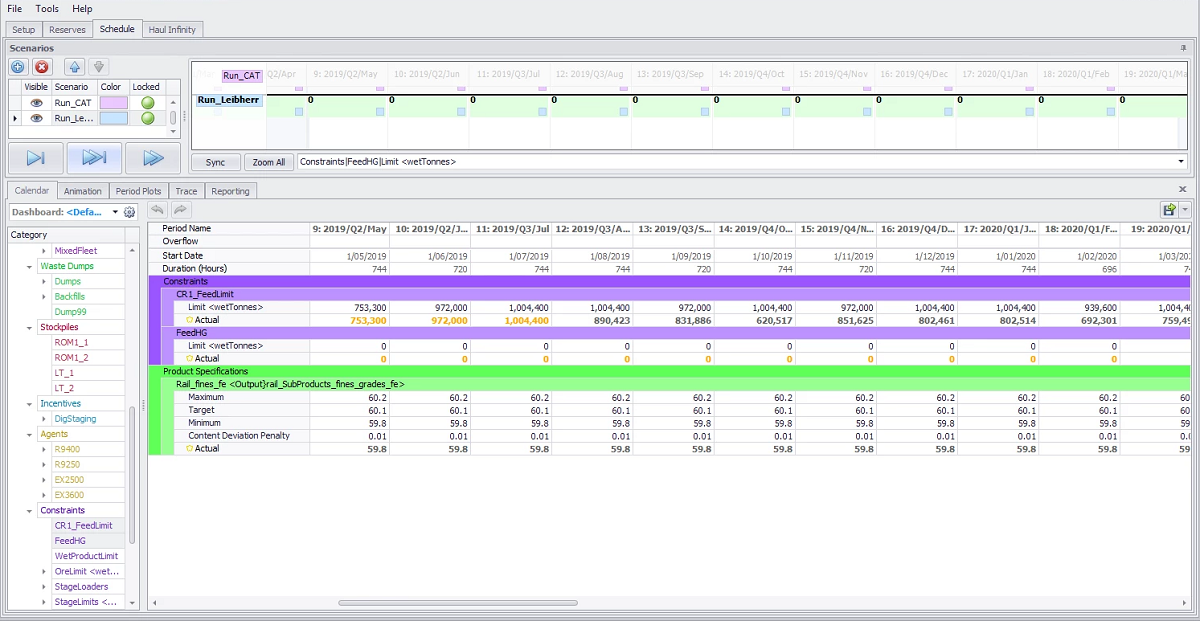
Task: Switch to the Period Plots tab
Action: point(138,191)
